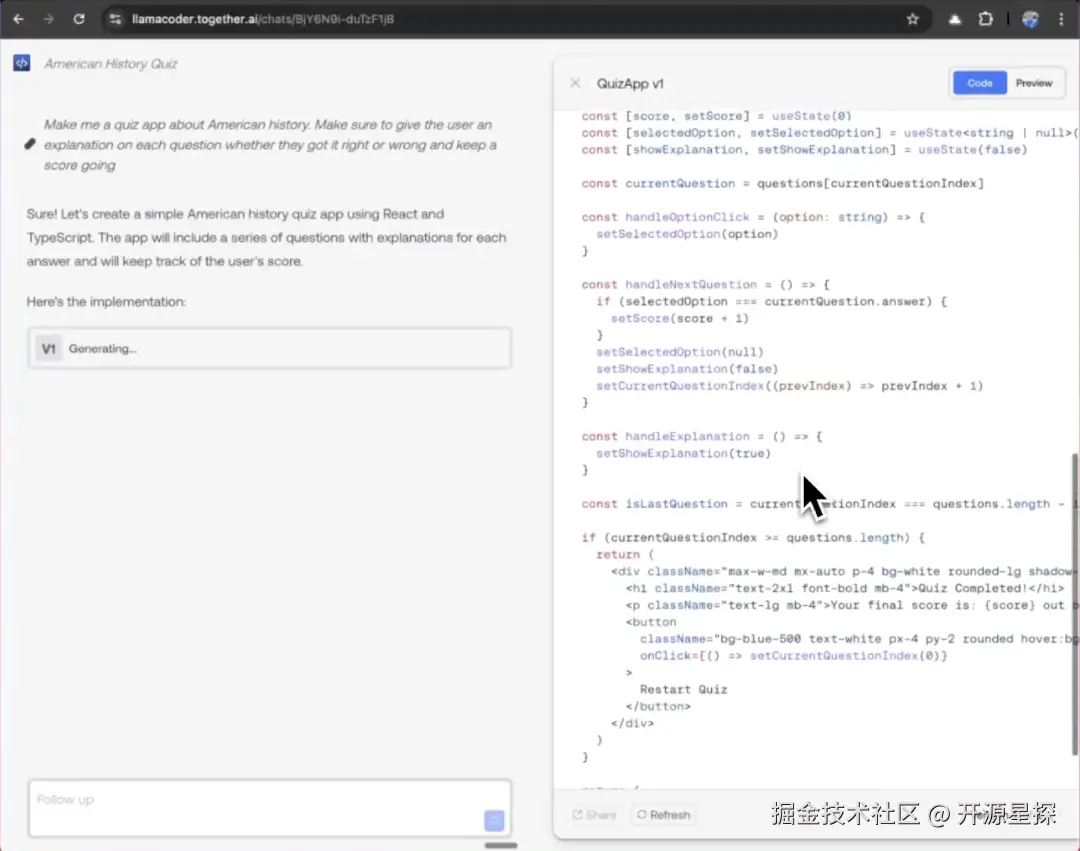
Task: Reload the page with the reload icon
Action: (x=79, y=19)
